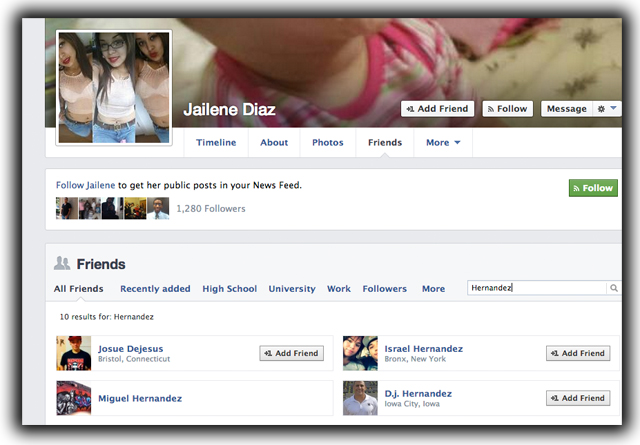Go to the Photos tab
Image resolution: width=640 pixels, height=445 pixels.
[x=327, y=143]
